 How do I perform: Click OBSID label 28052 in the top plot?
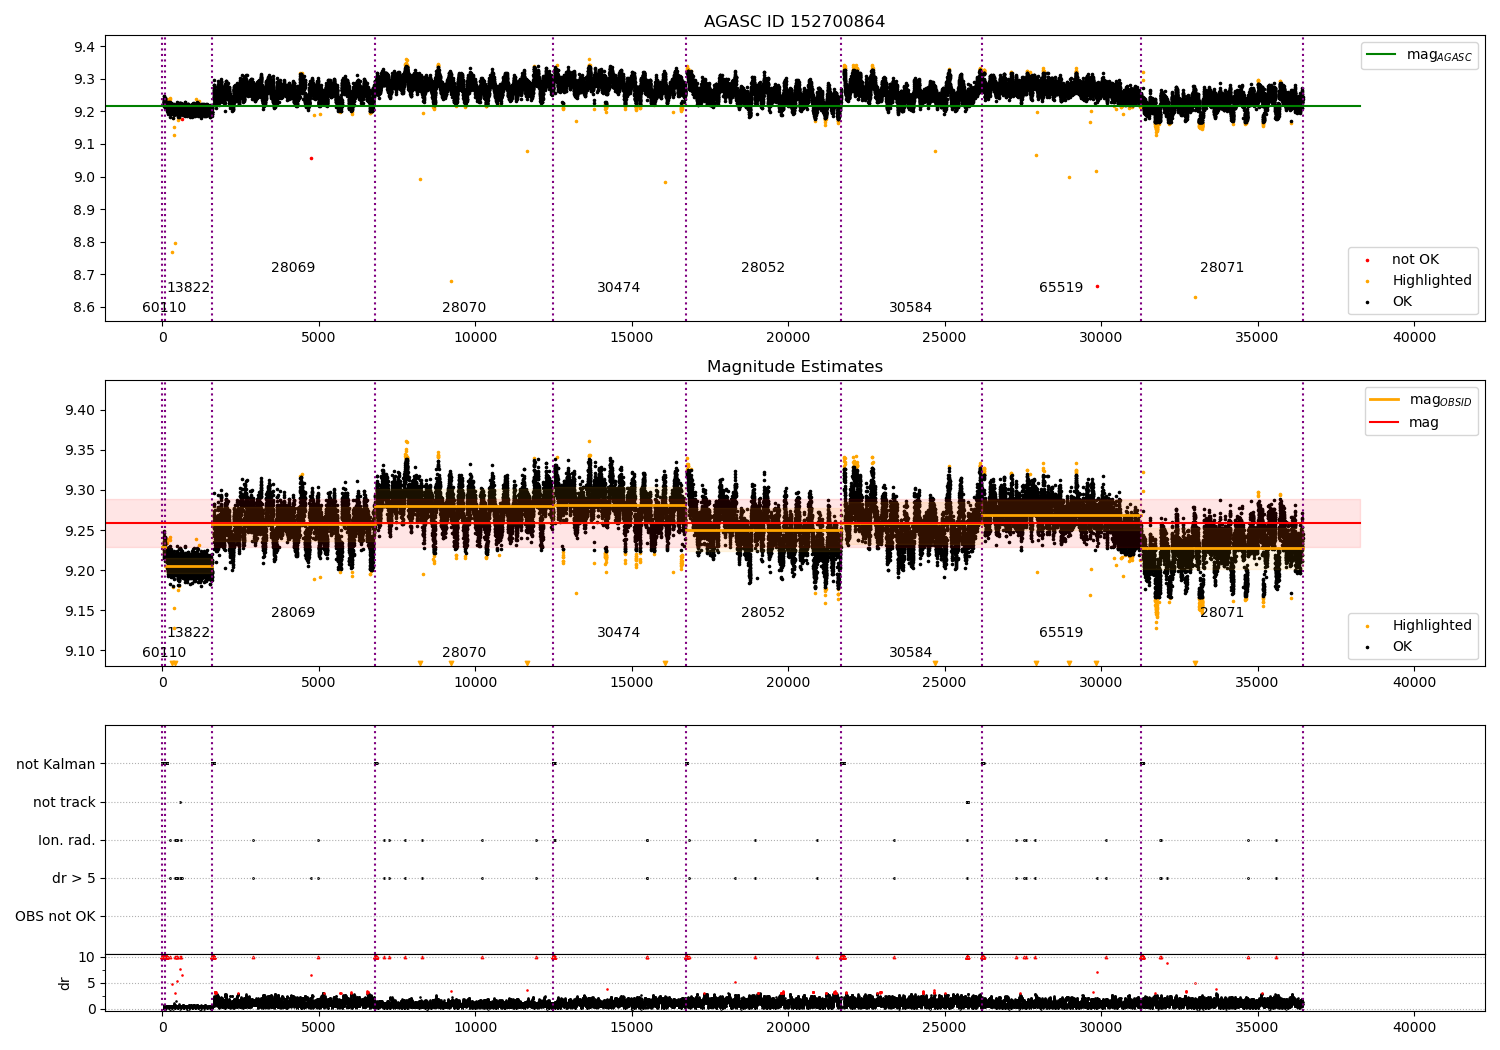pyautogui.click(x=763, y=268)
